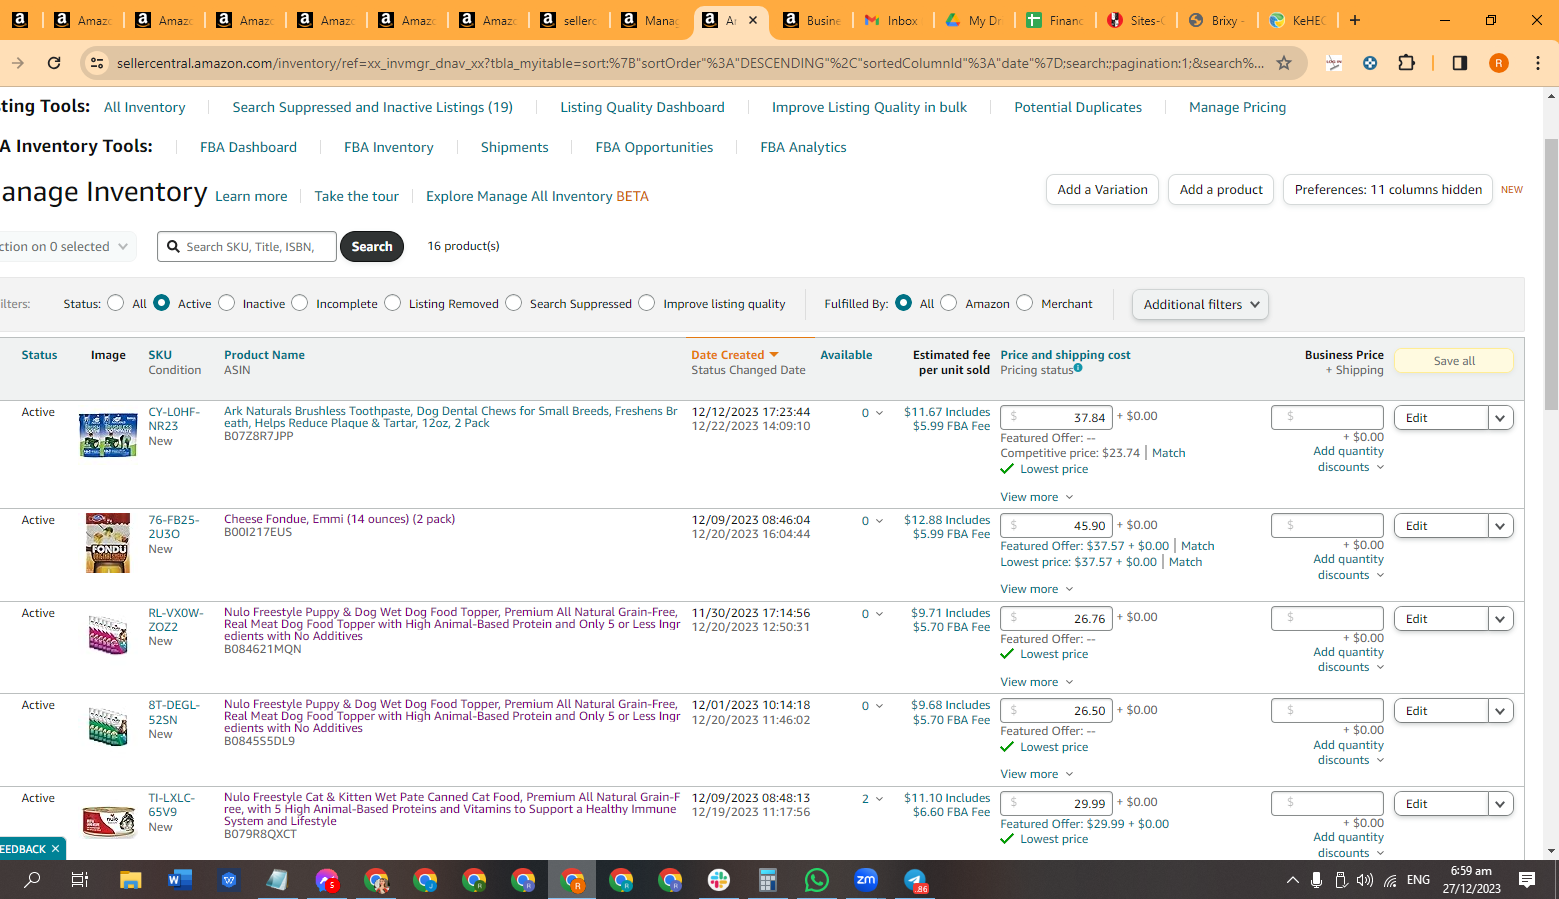Click the Save all button
This screenshot has width=1559, height=899.
[1453, 361]
